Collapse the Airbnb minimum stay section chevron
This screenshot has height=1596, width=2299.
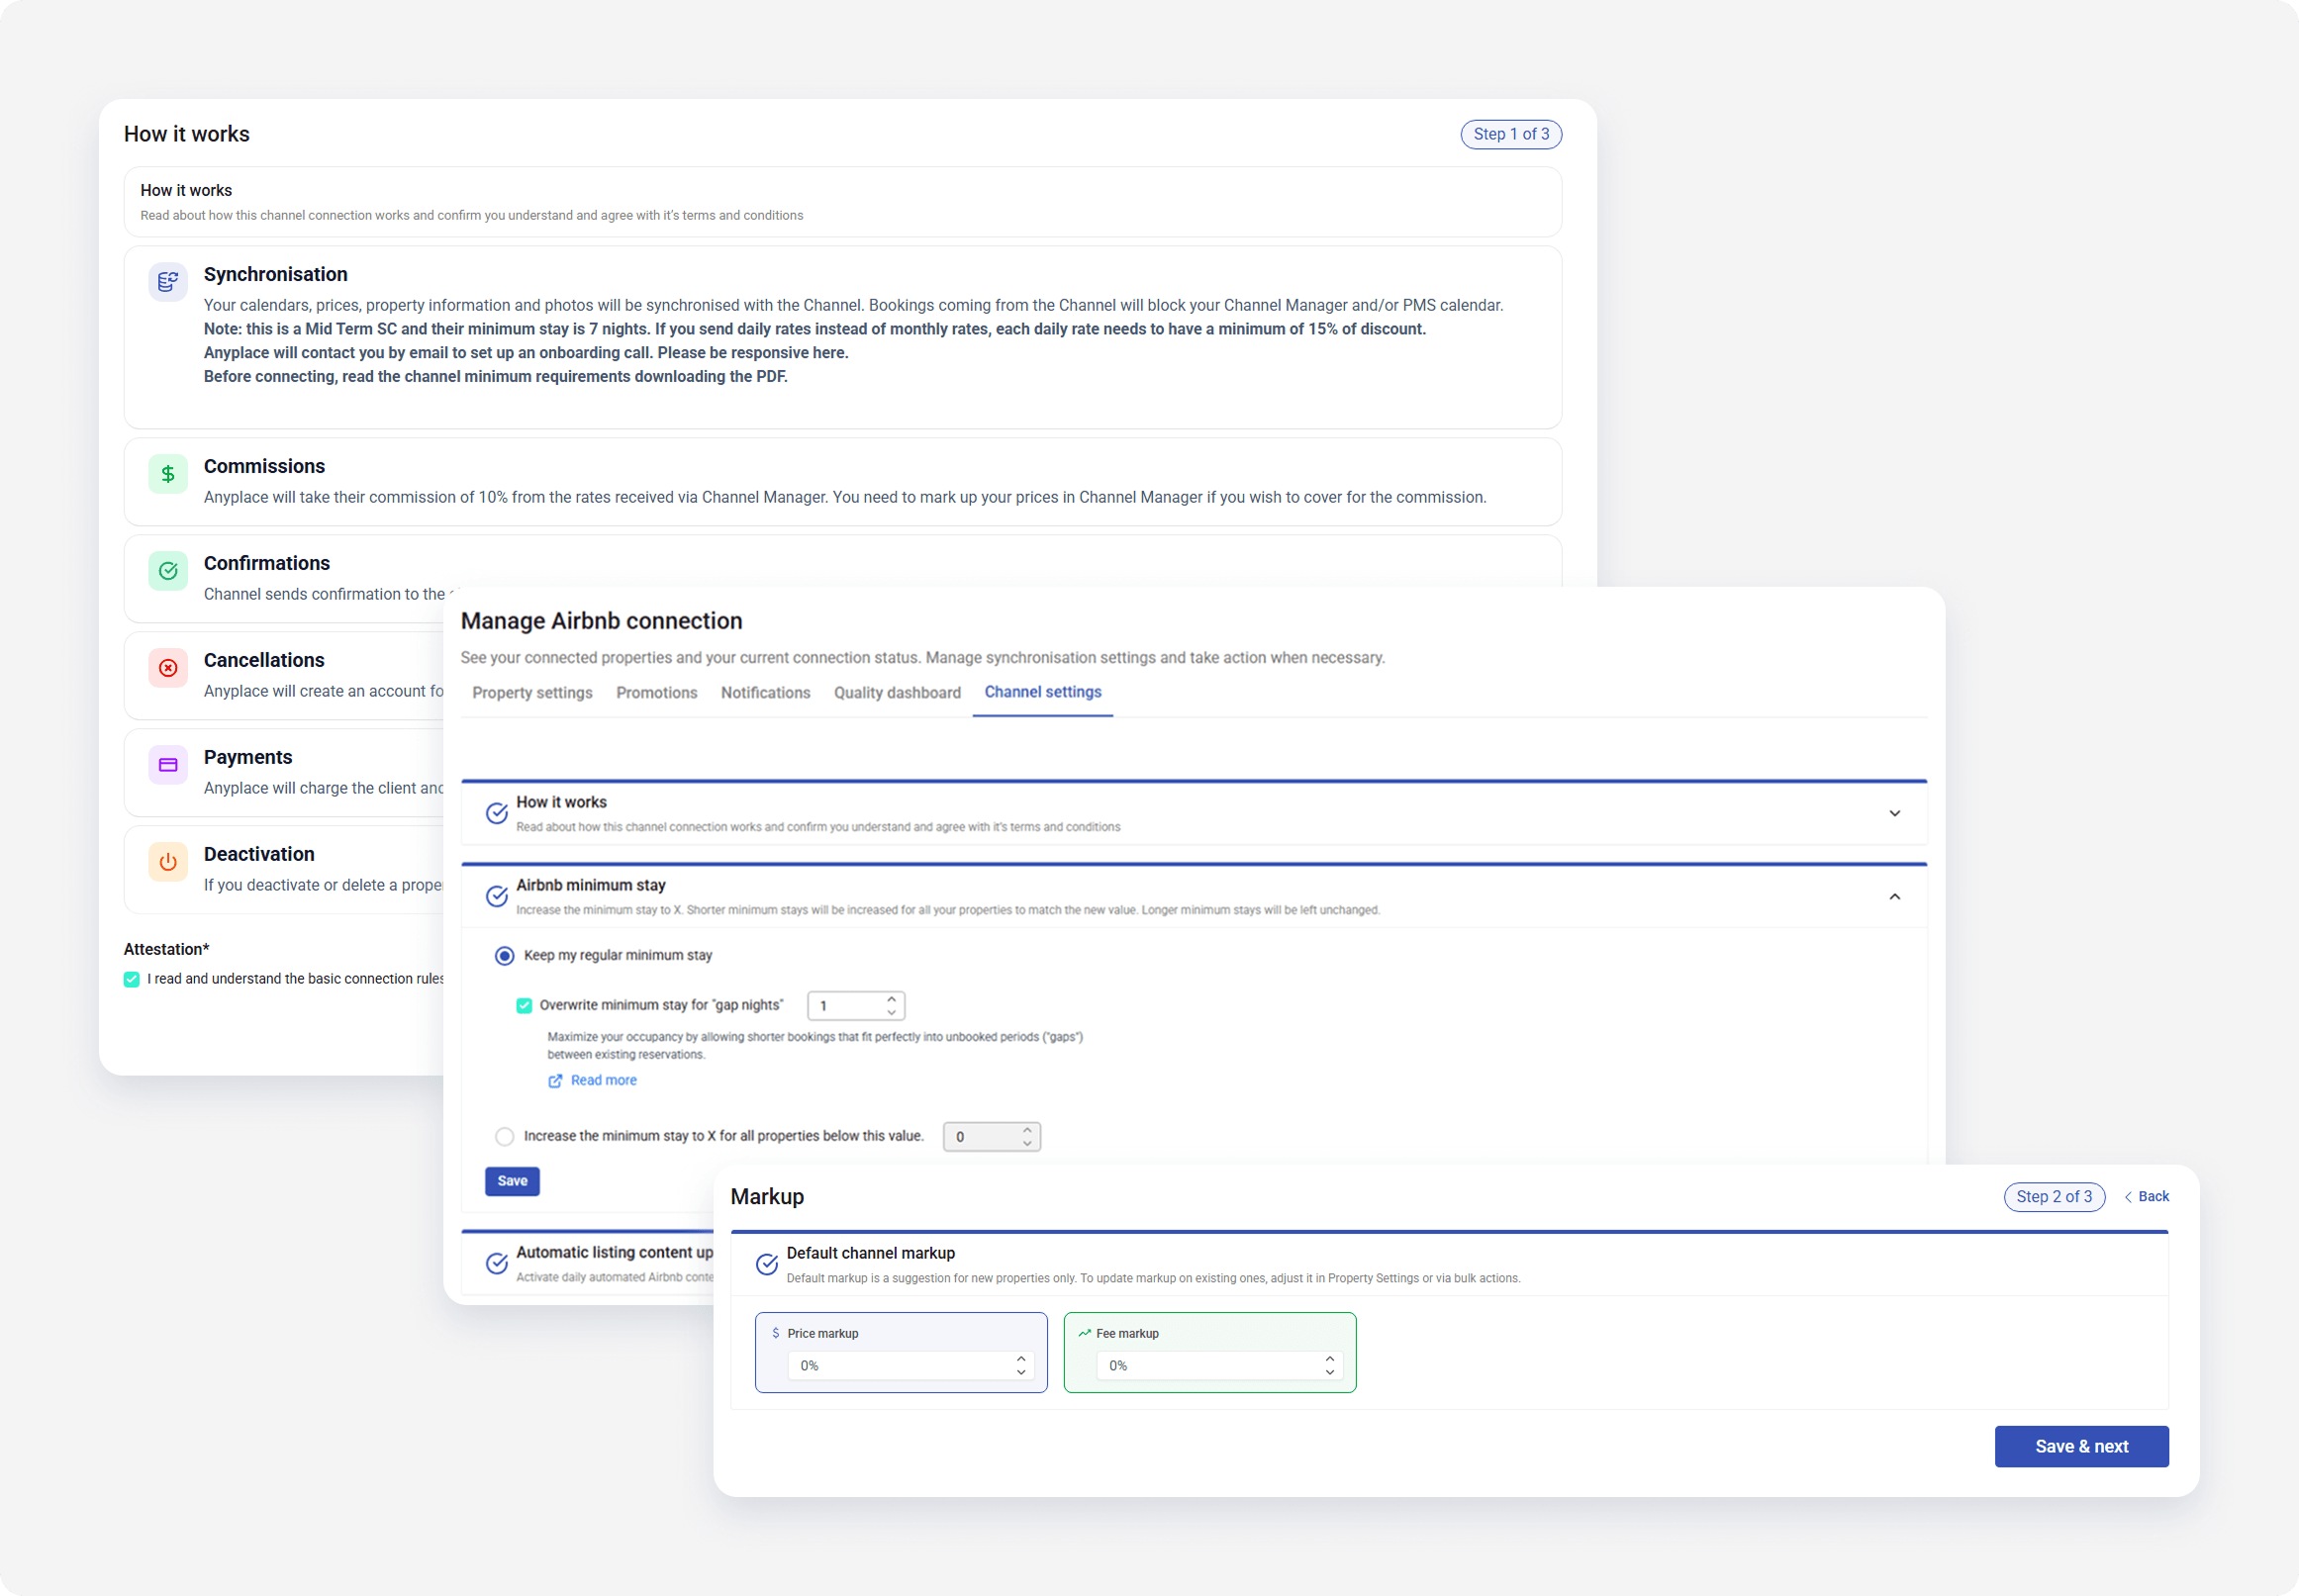coord(1895,897)
